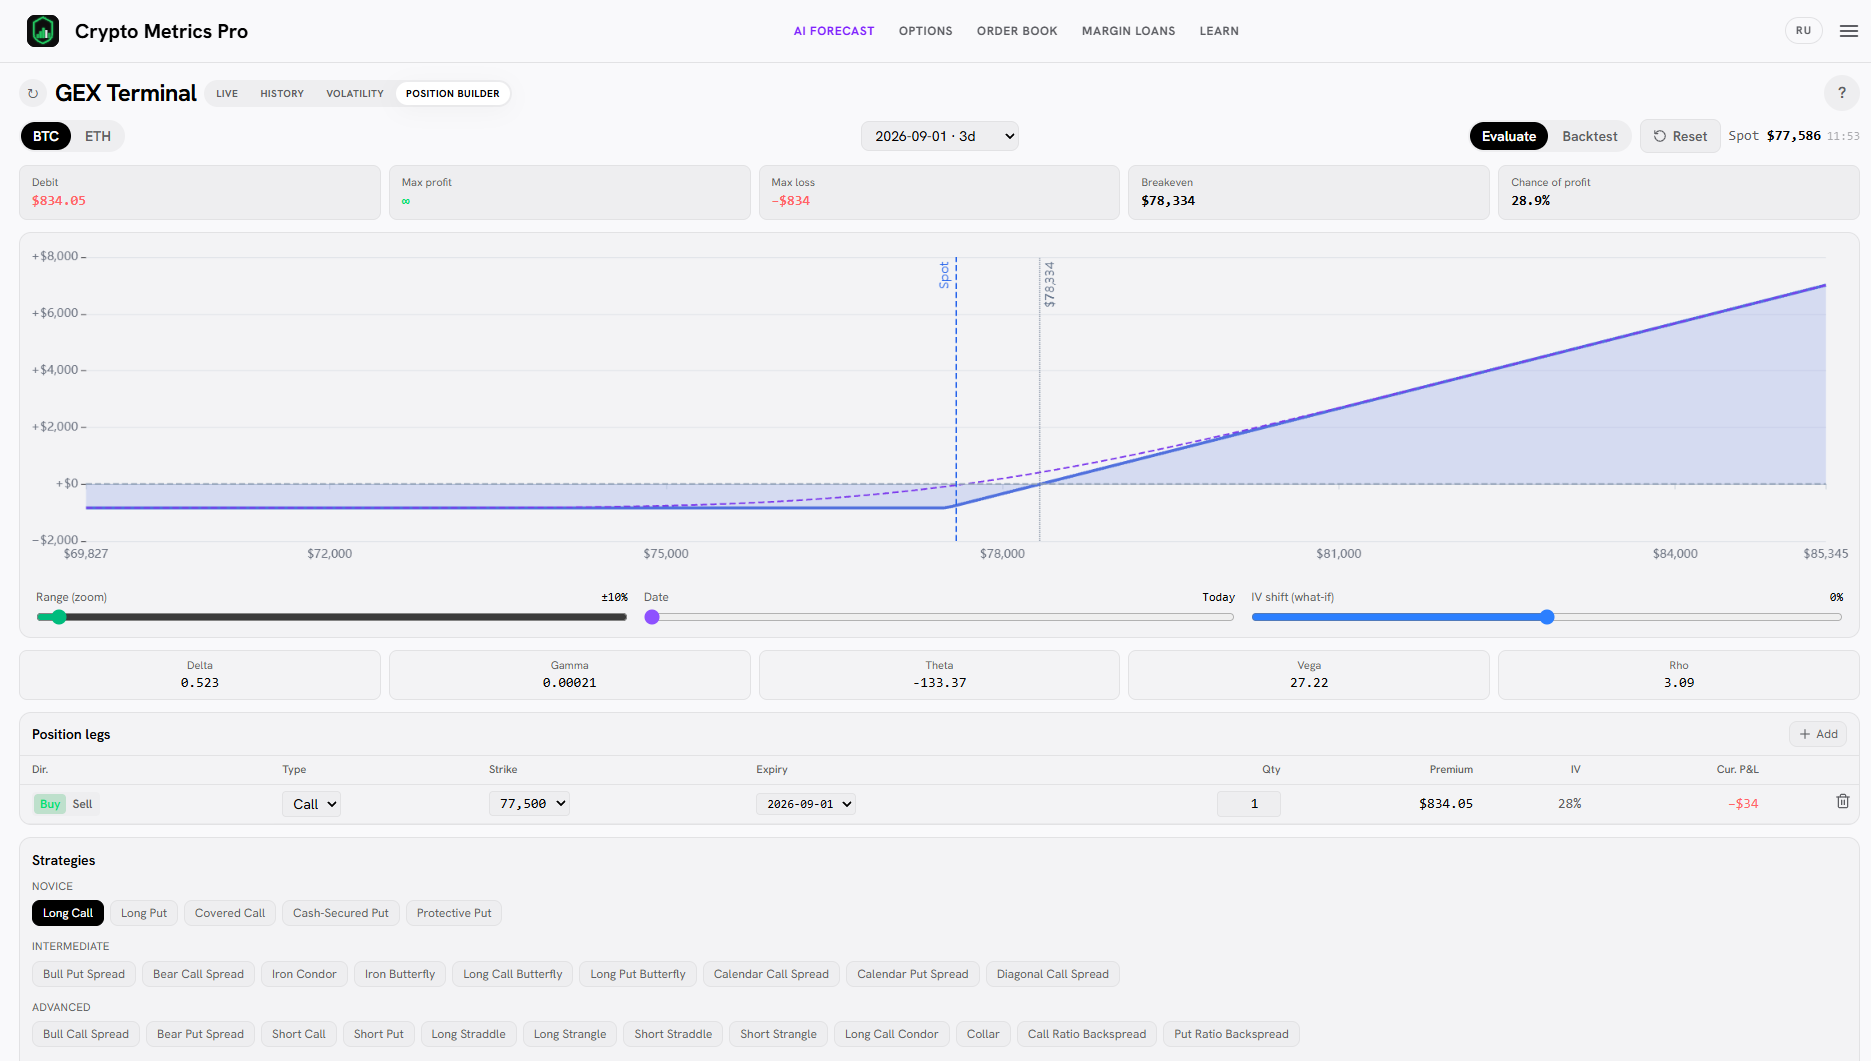The width and height of the screenshot is (1871, 1061).
Task: Open the leg expiry dropdown in Position legs
Action: click(806, 804)
